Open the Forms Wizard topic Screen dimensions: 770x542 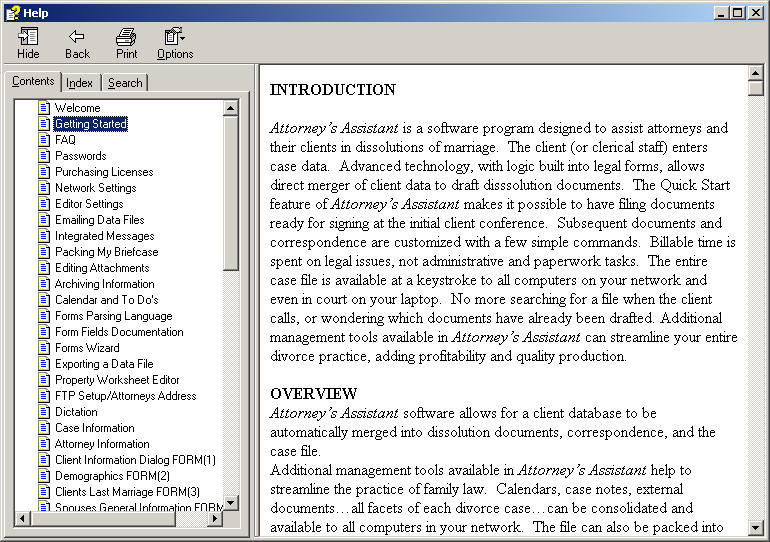click(x=87, y=348)
